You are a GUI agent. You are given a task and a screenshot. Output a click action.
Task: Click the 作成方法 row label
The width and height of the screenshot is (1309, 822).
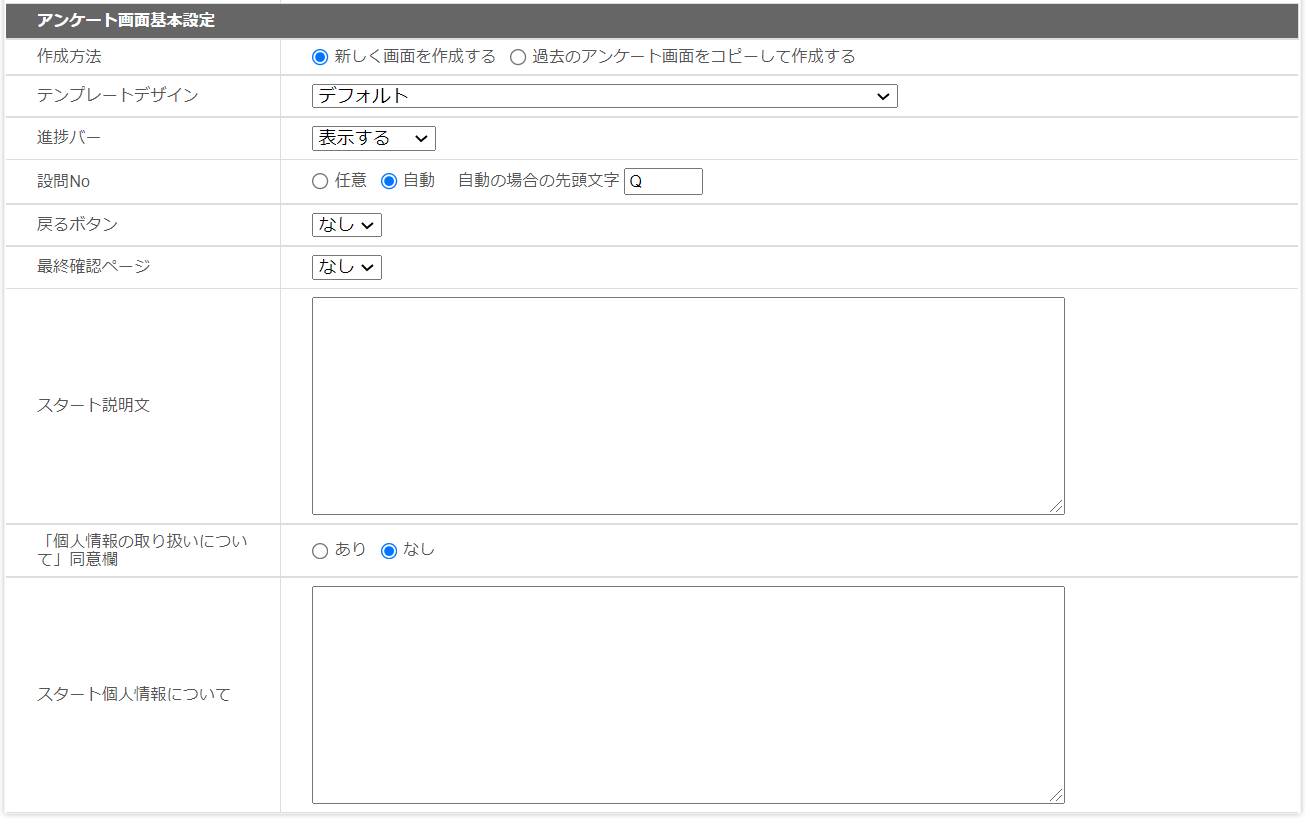tap(69, 57)
